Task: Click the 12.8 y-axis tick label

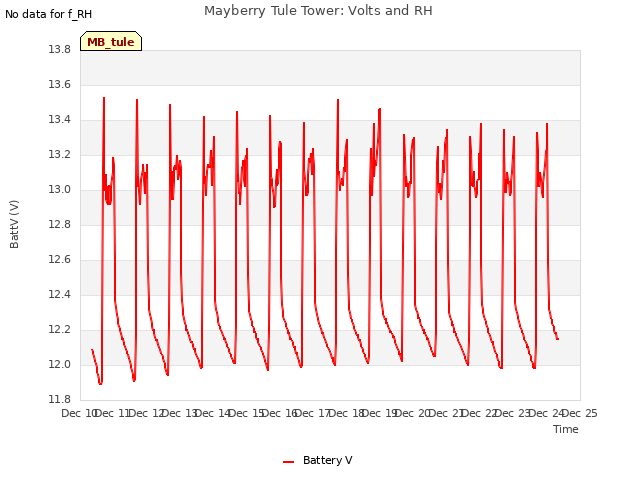Action: click(60, 224)
